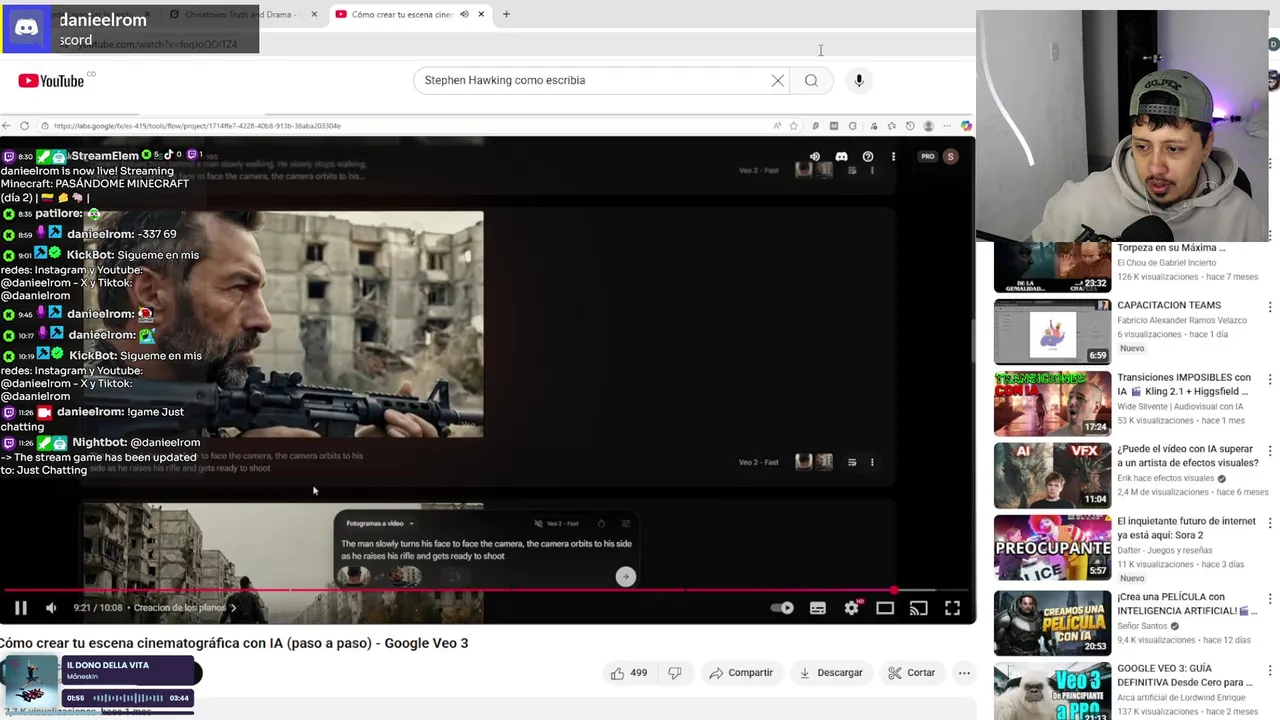Open '¡Crea una PELÍCULA con INTELIGENCIA ARTIFICIAL' video
The height and width of the screenshot is (720, 1280).
point(1185,604)
